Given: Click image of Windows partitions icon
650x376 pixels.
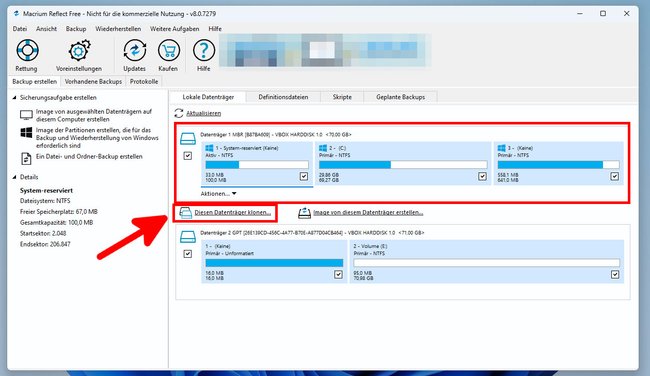Looking at the screenshot, I should (26, 133).
